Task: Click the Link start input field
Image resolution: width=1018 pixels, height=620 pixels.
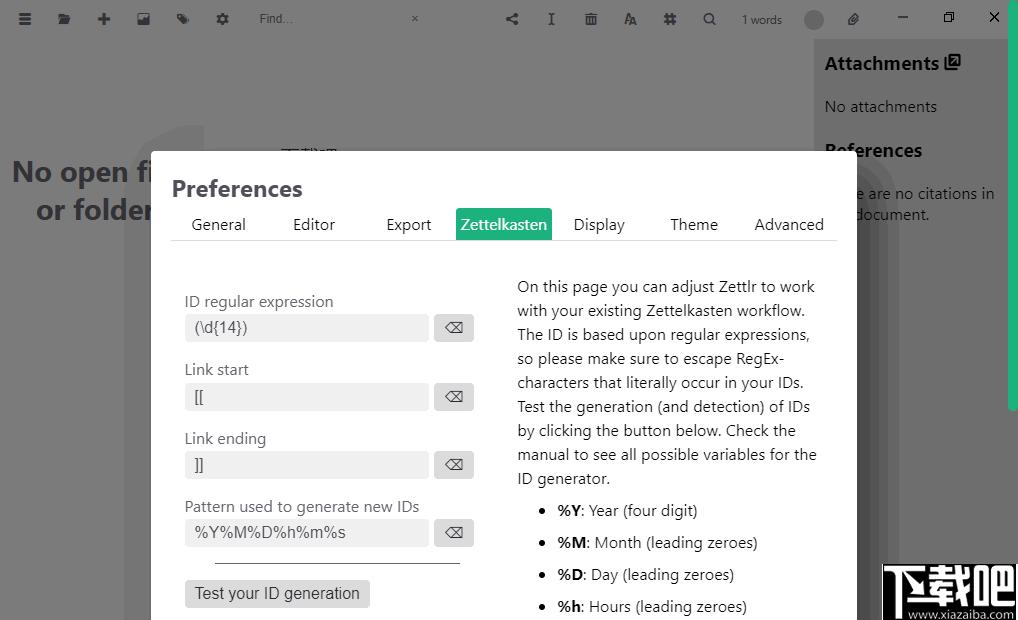Action: (306, 397)
